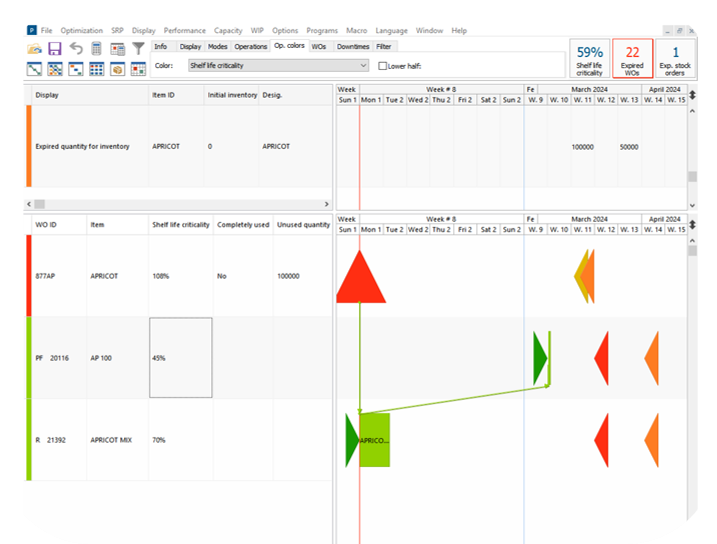Click the up/down expander beside the upper timeline
This screenshot has width=717, height=544.
(692, 95)
